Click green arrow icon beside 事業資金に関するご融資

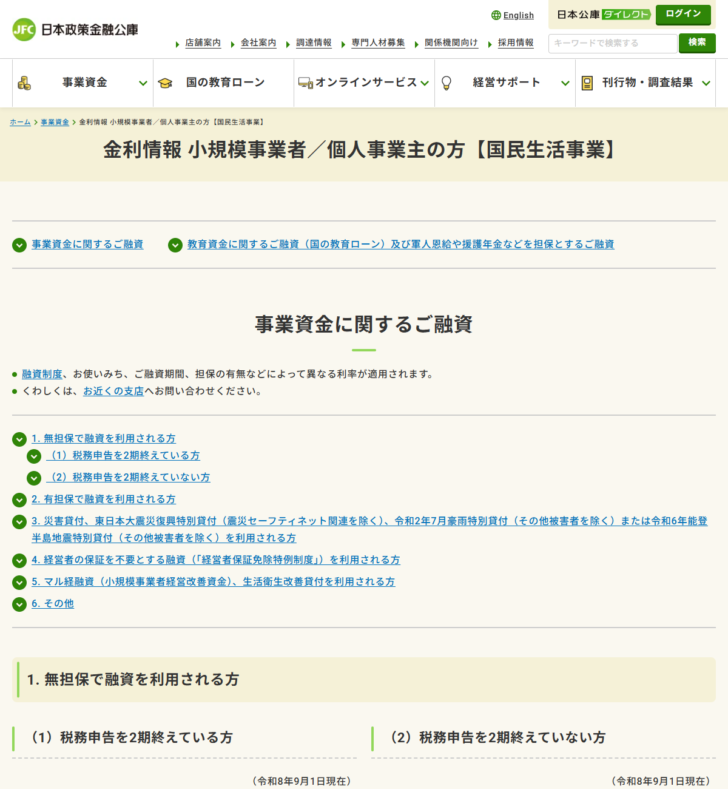pos(19,245)
